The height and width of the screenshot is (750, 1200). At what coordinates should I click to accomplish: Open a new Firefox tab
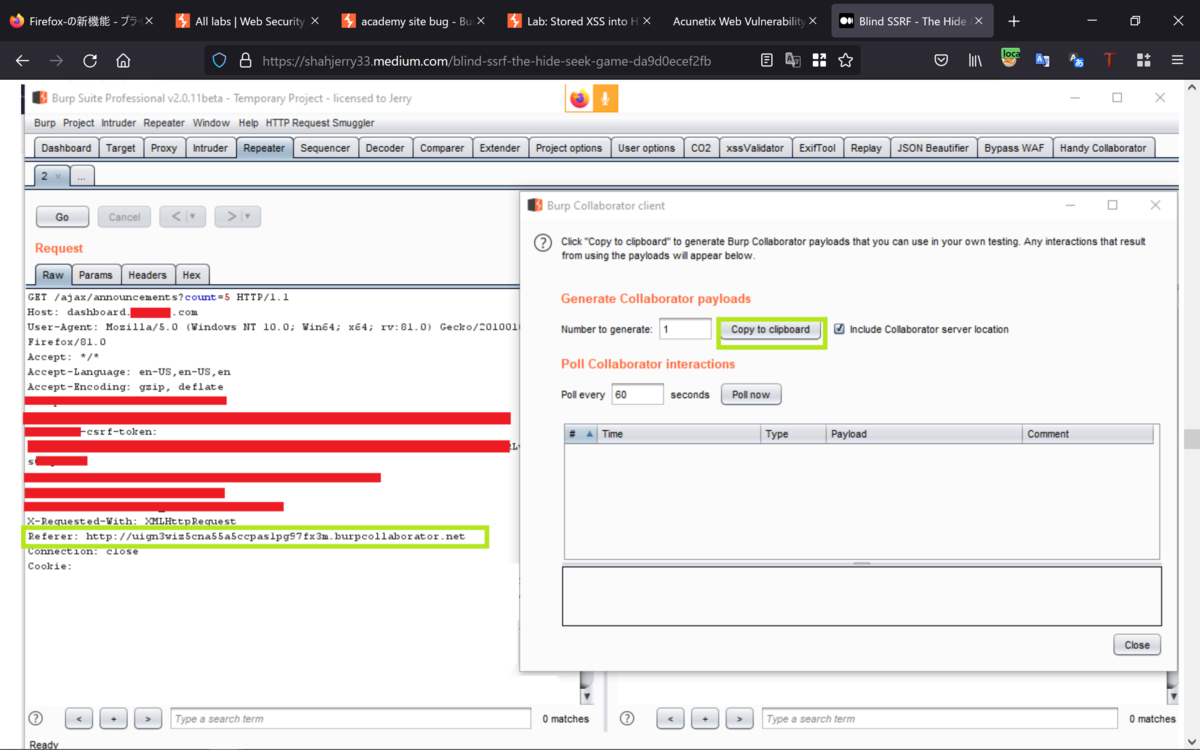click(x=1014, y=21)
